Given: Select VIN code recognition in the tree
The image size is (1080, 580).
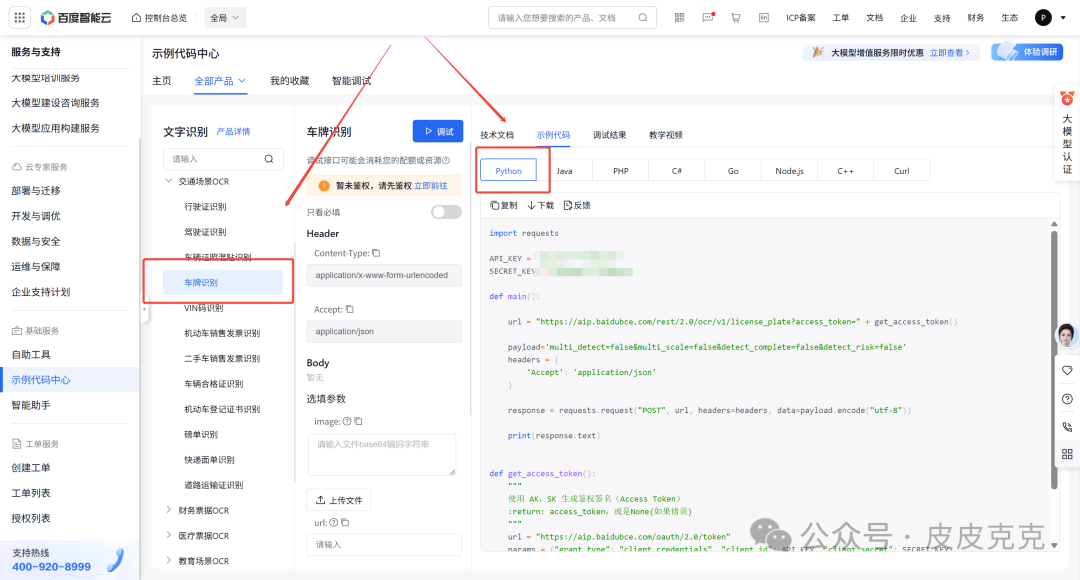Looking at the screenshot, I should click(203, 308).
